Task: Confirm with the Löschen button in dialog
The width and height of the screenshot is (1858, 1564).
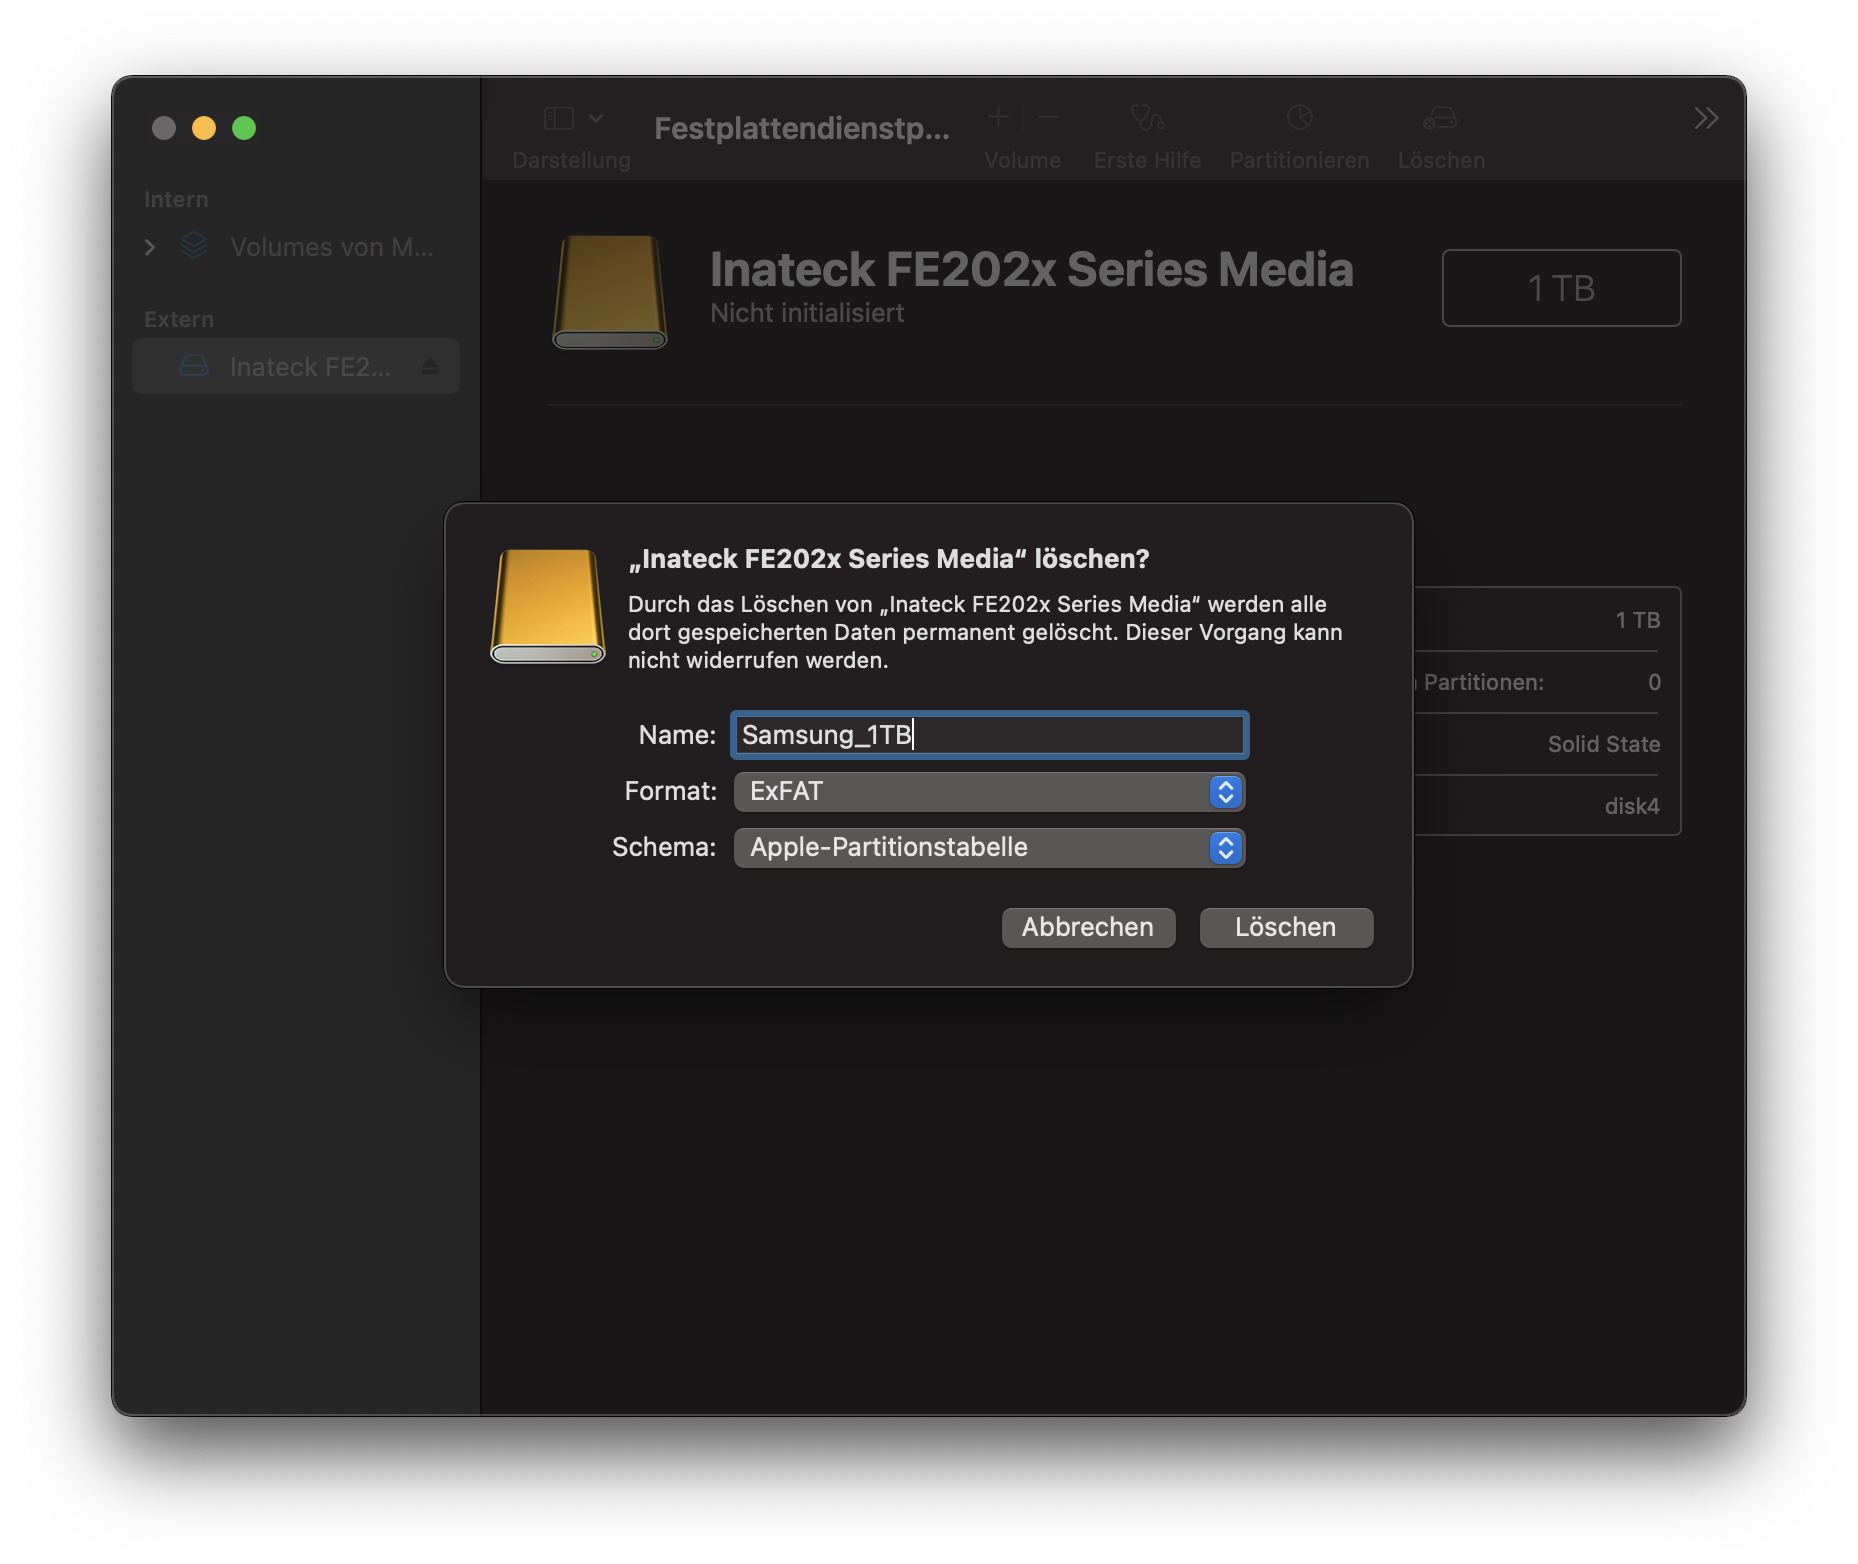Action: 1286,928
